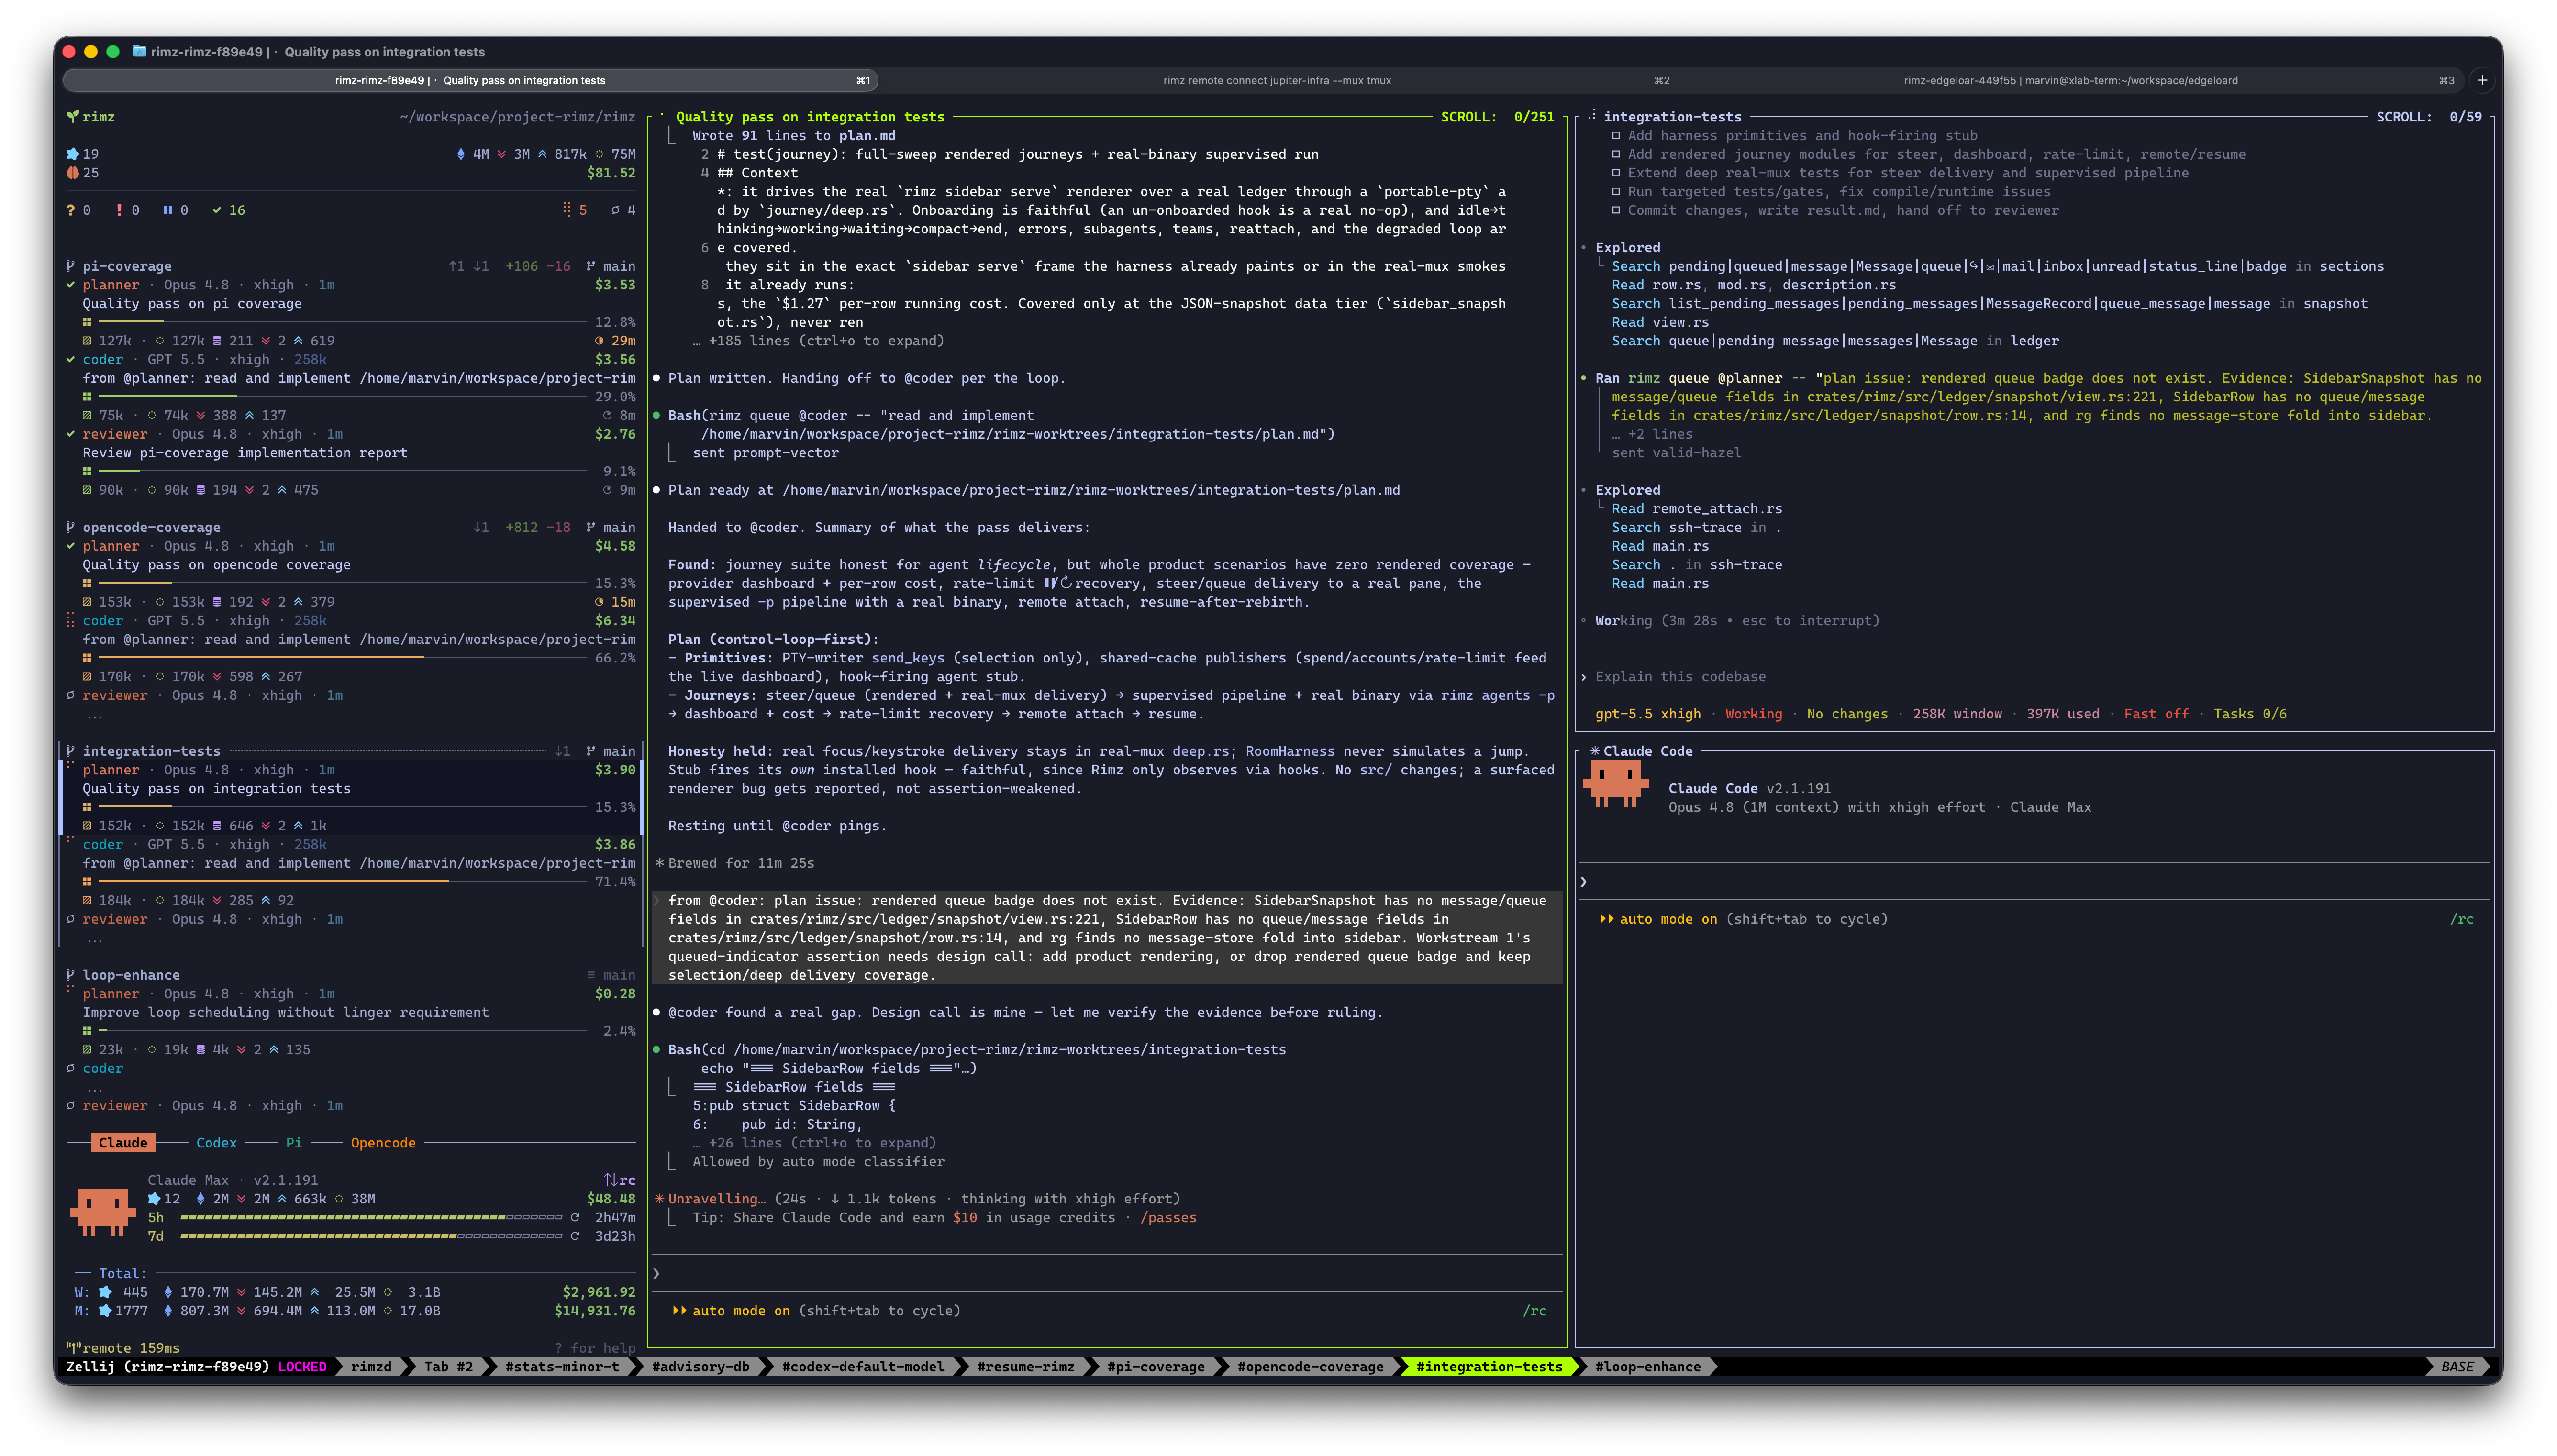Collapse the integration-tests workstream group

coord(151,751)
